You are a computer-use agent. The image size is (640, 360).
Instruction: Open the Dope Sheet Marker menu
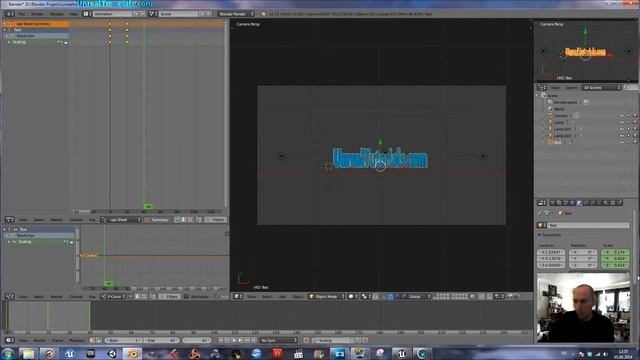click(57, 220)
